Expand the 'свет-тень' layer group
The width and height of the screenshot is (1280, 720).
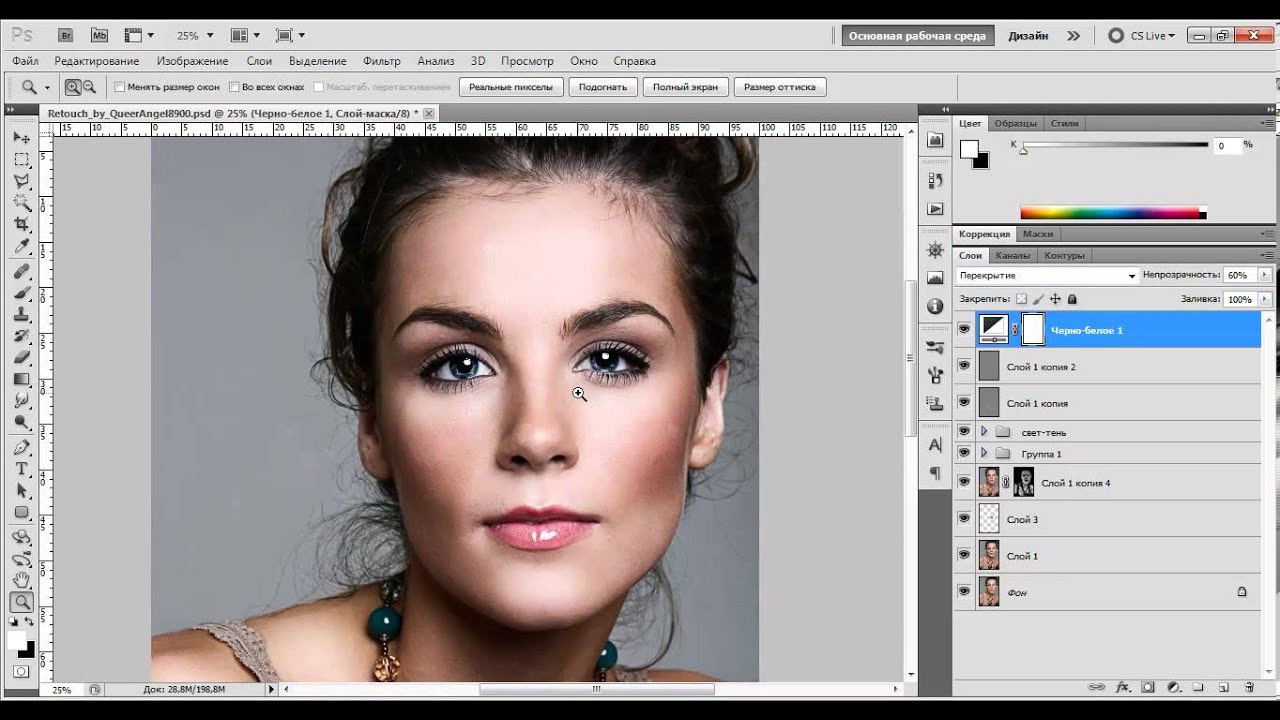pyautogui.click(x=984, y=432)
